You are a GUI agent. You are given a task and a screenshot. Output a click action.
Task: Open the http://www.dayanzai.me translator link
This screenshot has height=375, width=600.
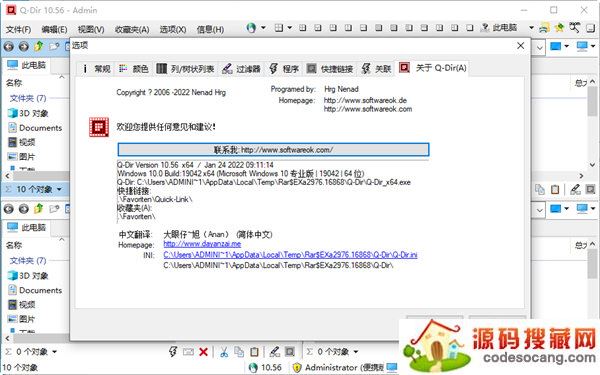[202, 244]
